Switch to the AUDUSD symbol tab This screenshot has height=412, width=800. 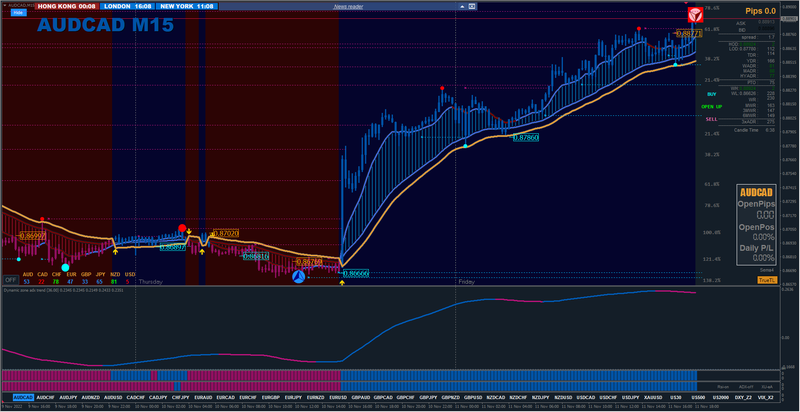(113, 397)
